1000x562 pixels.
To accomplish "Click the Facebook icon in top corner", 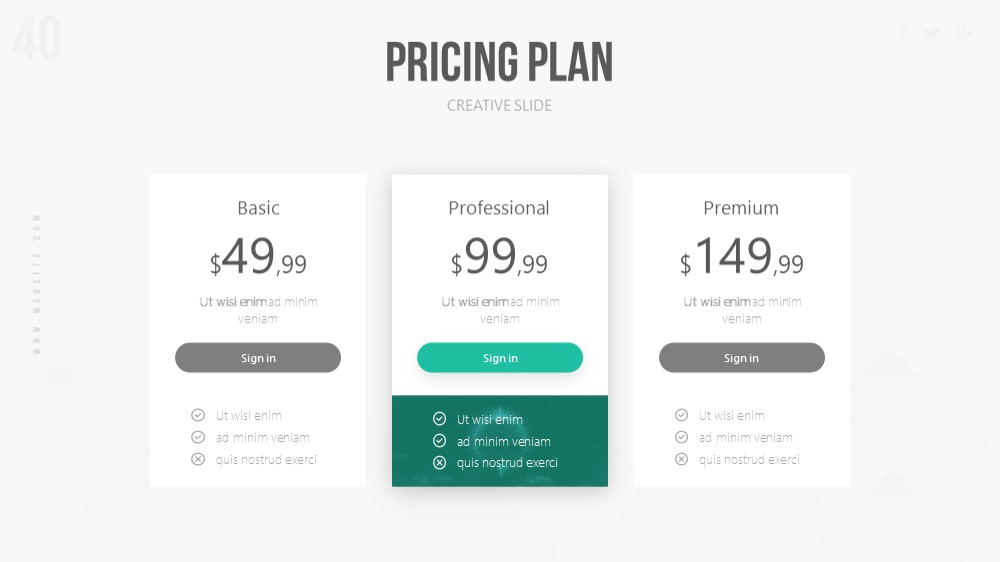I will (902, 33).
